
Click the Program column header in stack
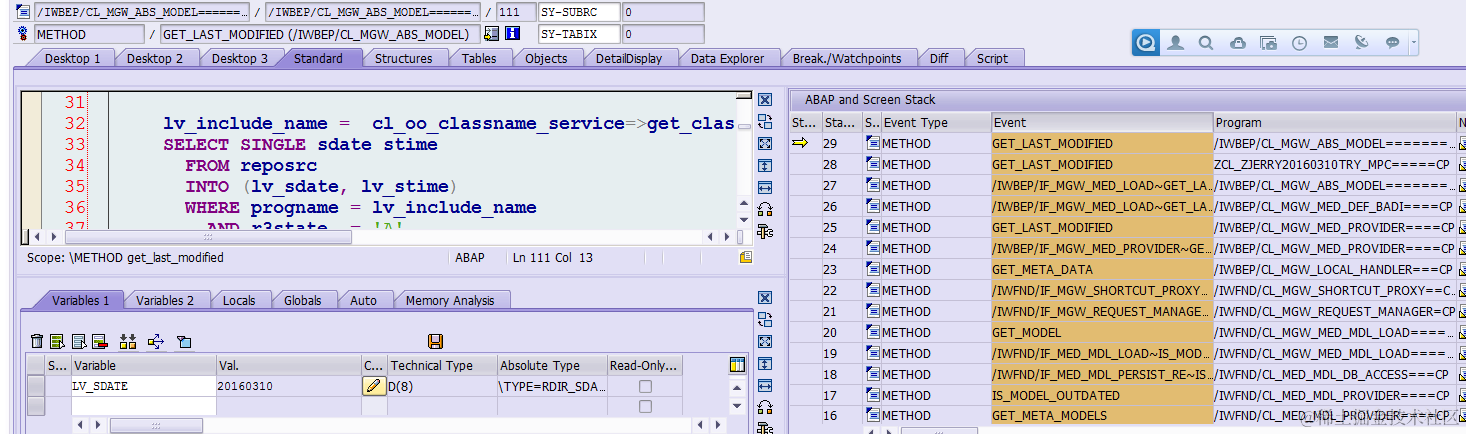point(1334,122)
